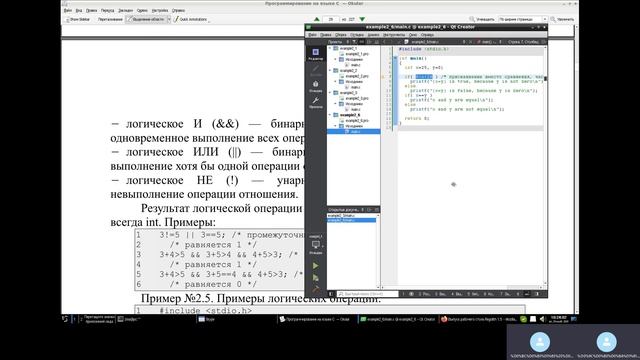Collapse the example2_6 project node
This screenshot has width=640, height=360.
(330, 115)
